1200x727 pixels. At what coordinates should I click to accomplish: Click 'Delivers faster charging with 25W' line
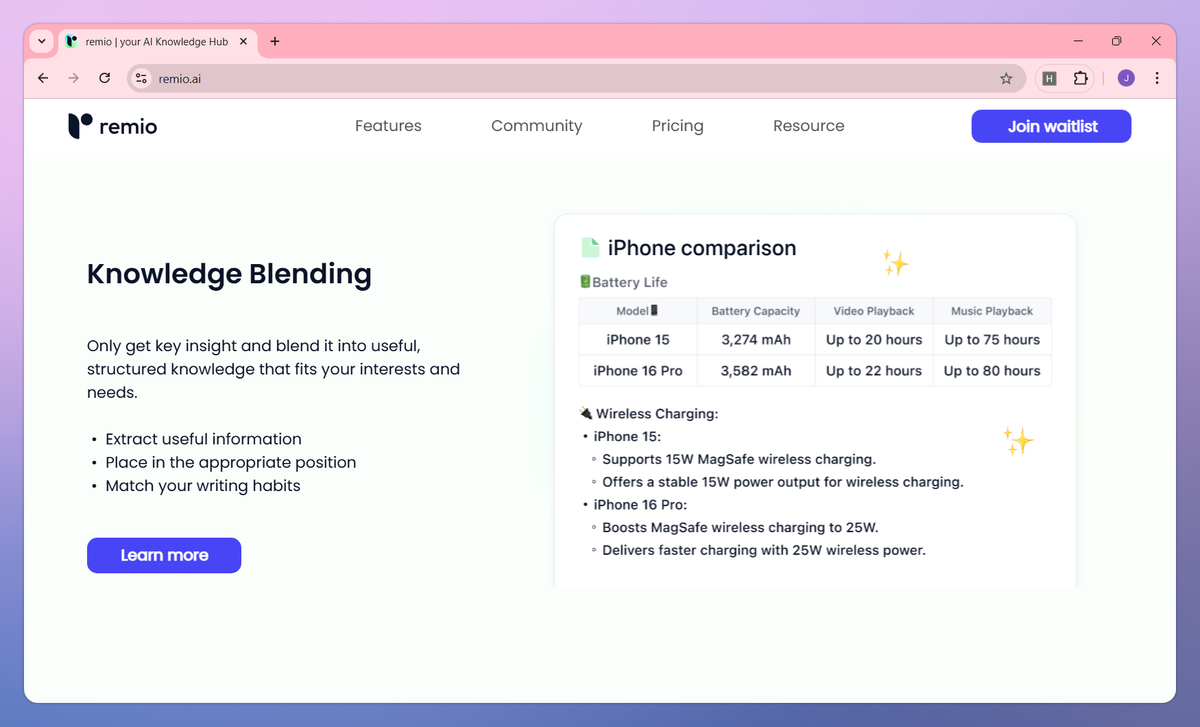coord(764,550)
